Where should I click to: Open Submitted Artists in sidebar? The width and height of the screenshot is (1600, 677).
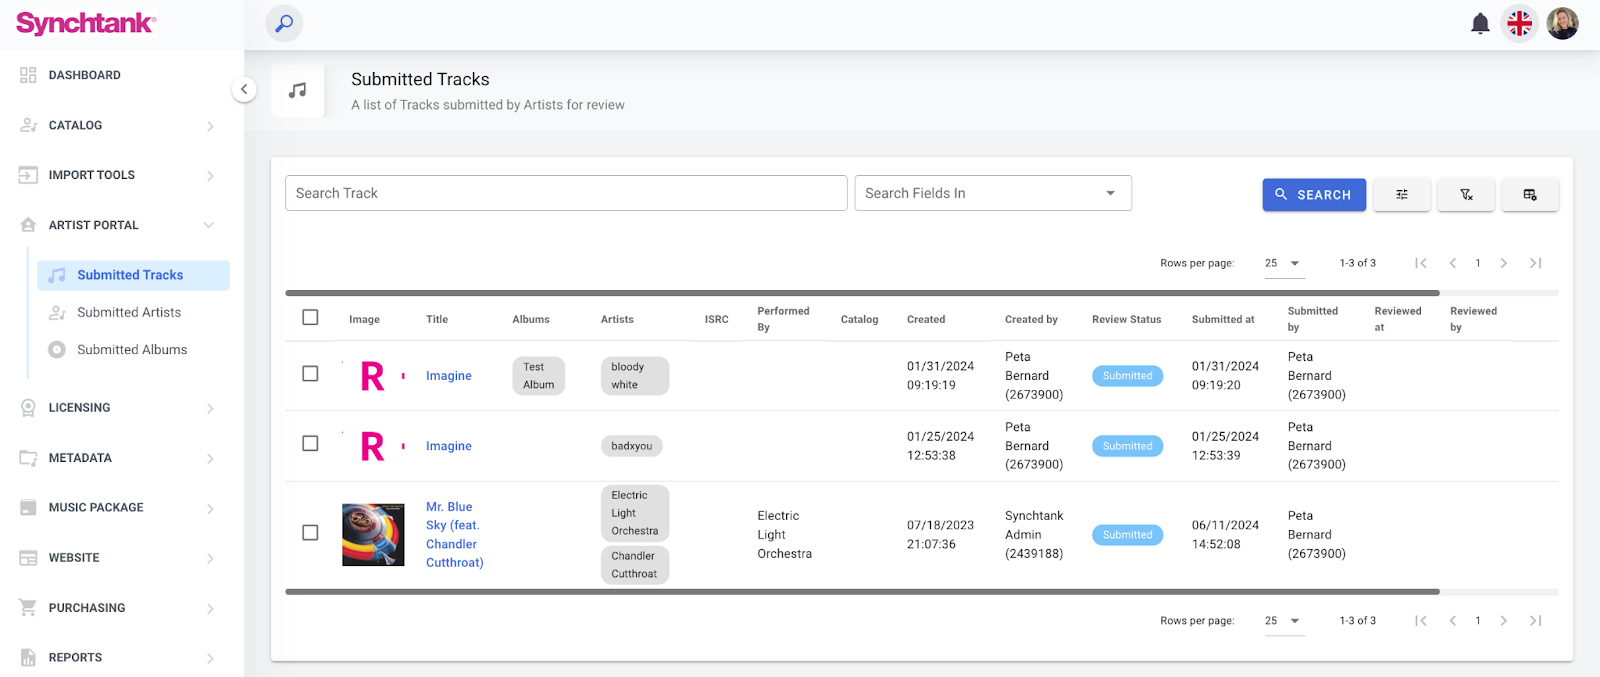tap(129, 312)
